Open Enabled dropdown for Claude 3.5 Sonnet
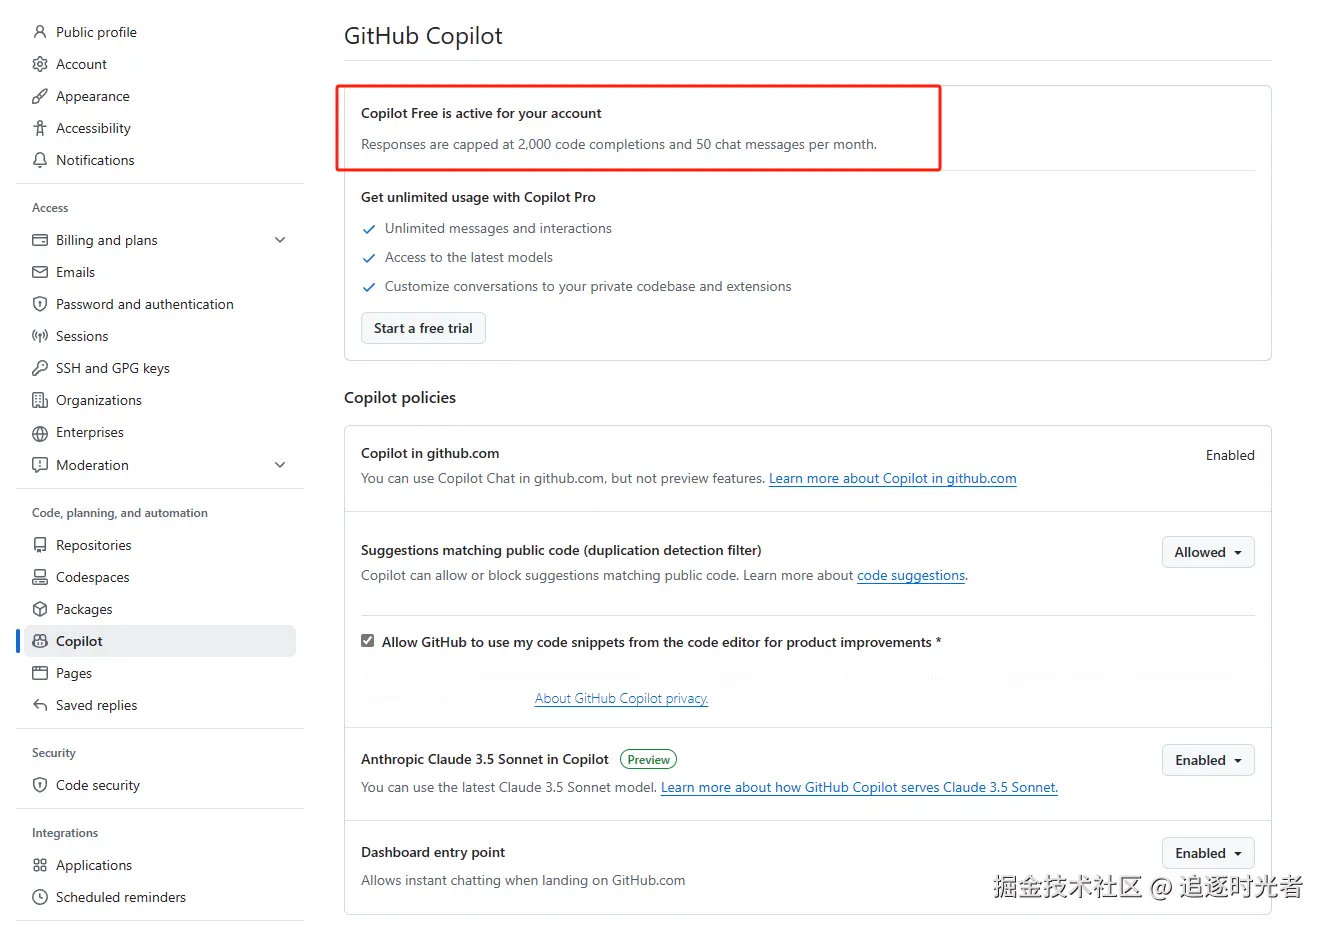The height and width of the screenshot is (926, 1329). (1207, 760)
